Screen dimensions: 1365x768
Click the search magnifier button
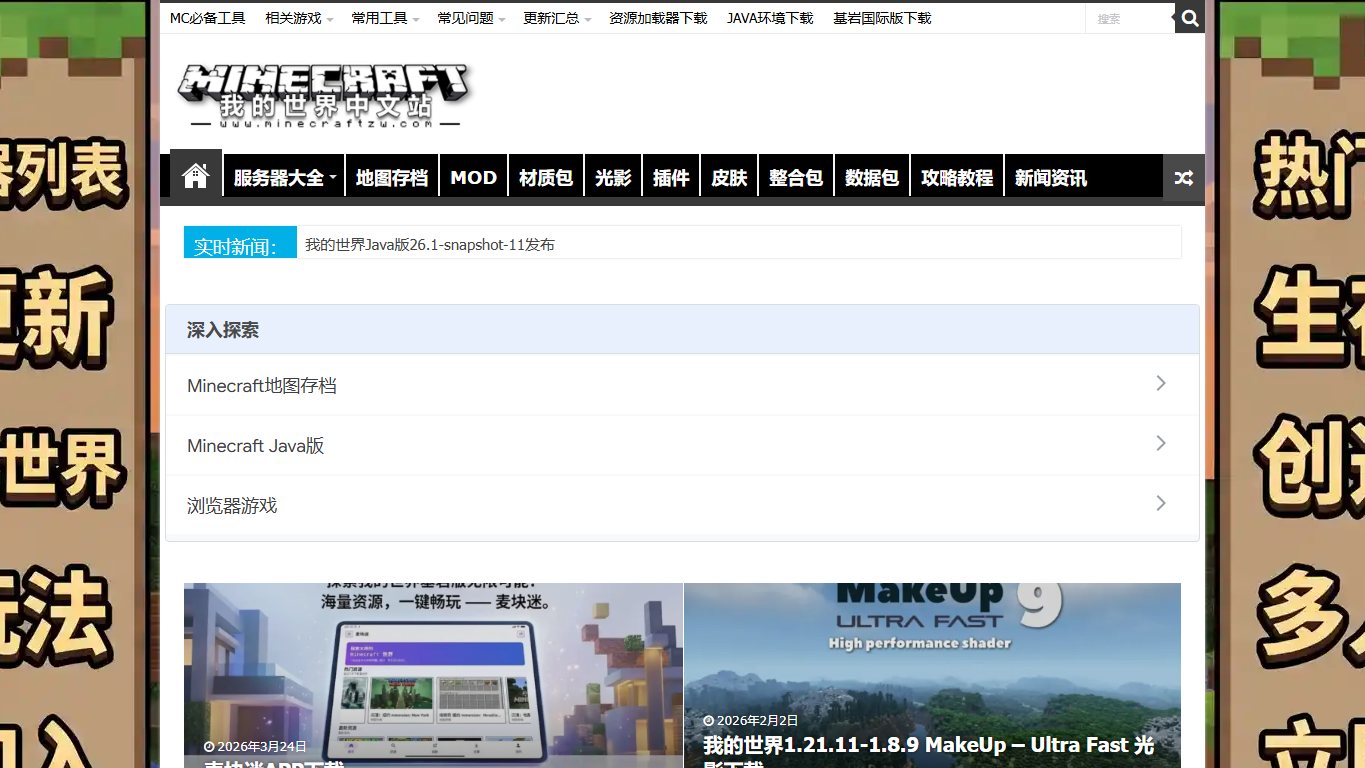(1189, 18)
